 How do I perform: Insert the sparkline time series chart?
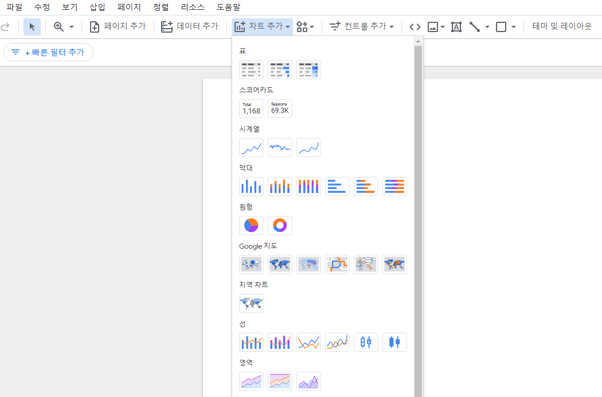click(280, 148)
